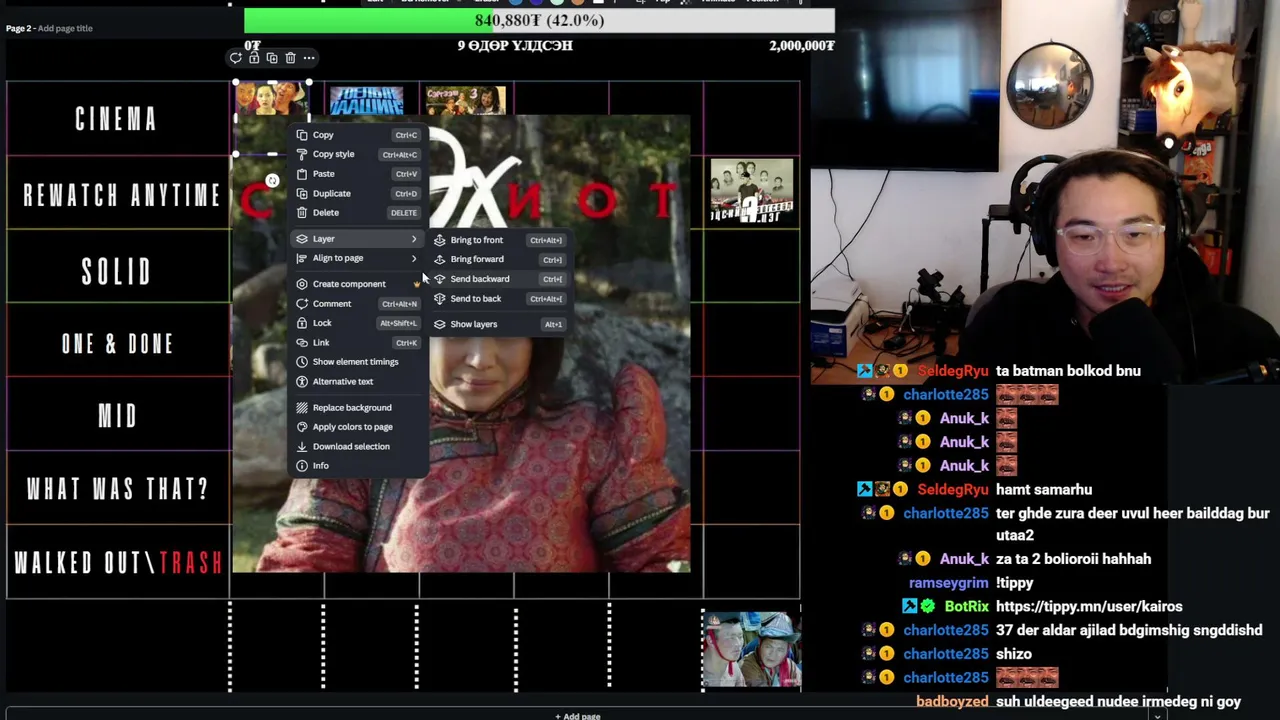Click the Bring to front icon

coord(440,240)
